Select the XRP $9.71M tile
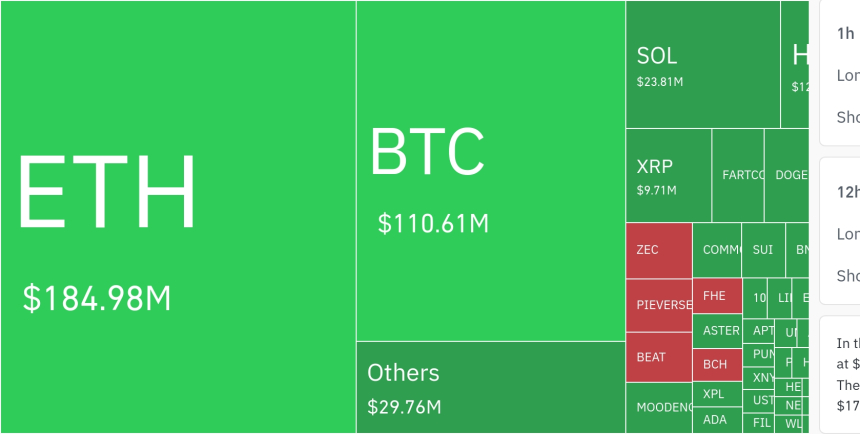 point(668,175)
